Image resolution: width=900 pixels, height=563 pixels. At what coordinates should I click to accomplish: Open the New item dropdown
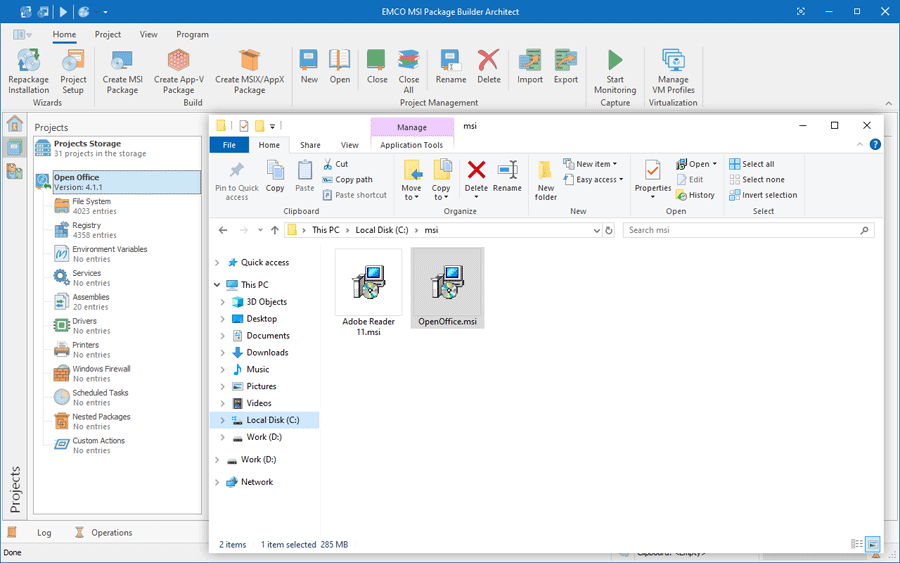[x=591, y=164]
